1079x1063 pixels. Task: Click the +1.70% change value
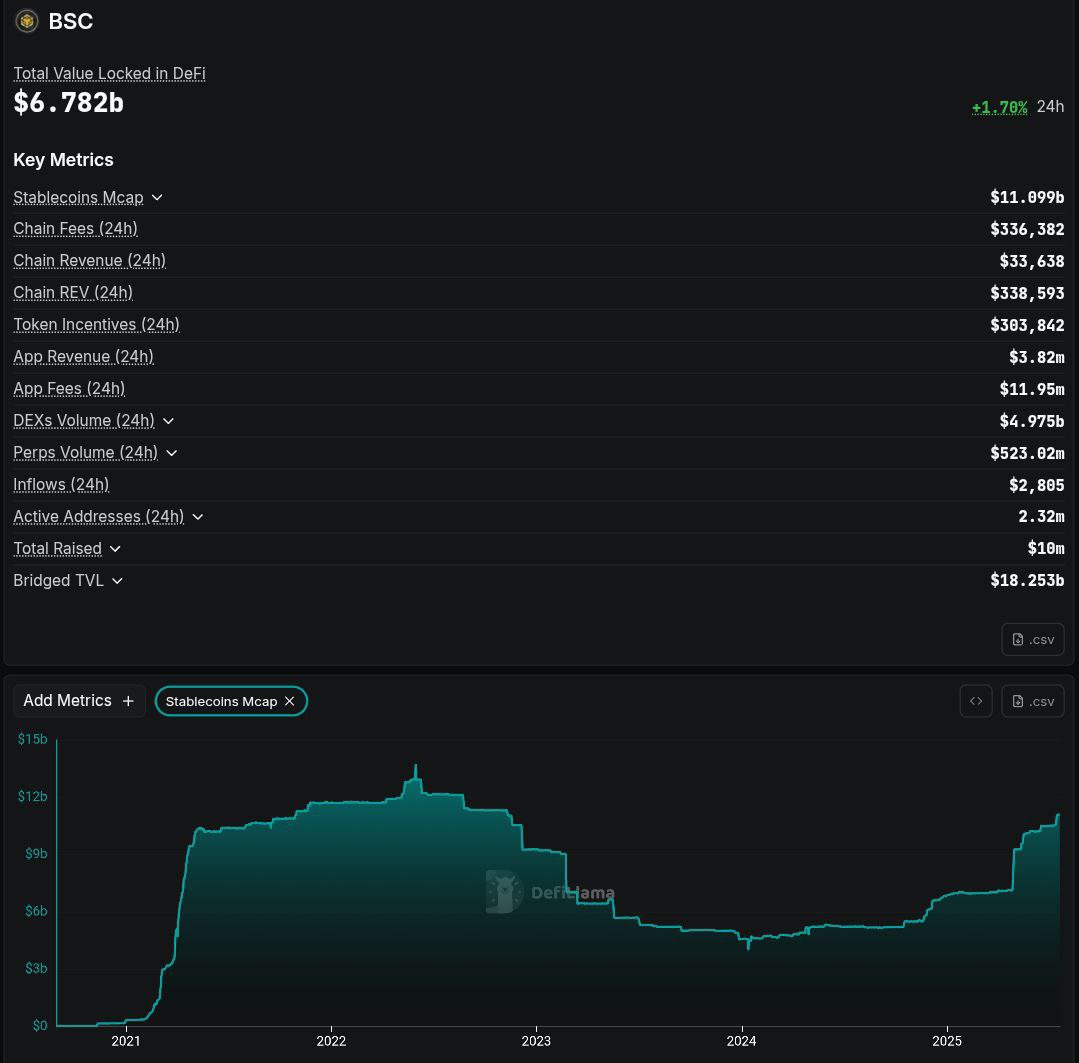click(x=999, y=107)
